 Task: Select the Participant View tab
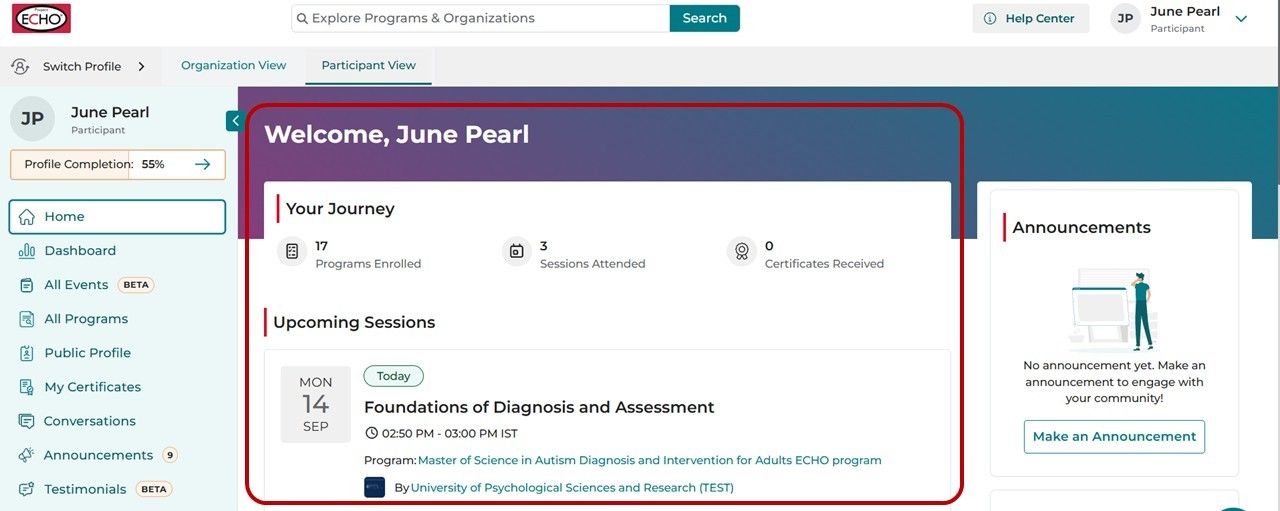368,65
